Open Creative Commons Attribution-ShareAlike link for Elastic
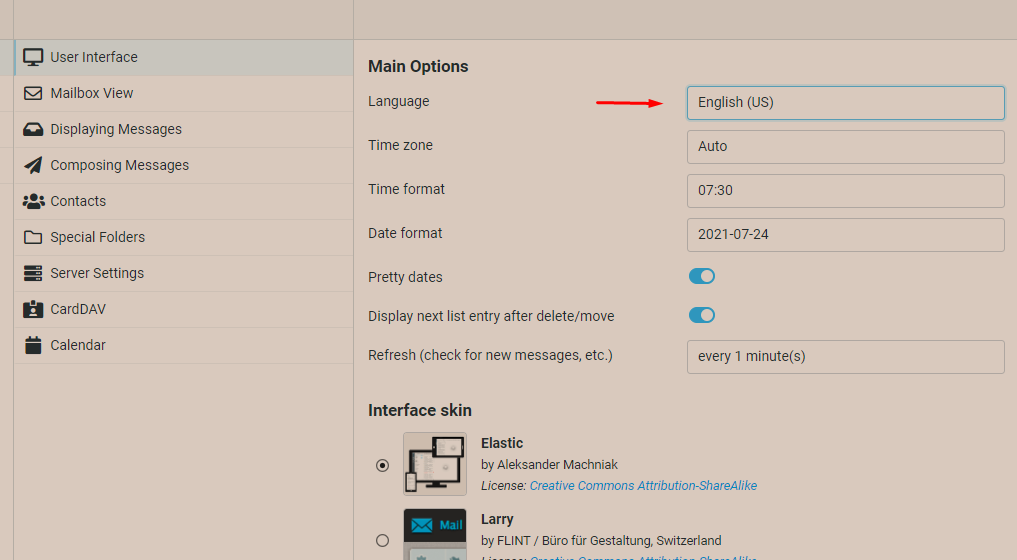Screen dimensions: 1017x560 pyautogui.click(x=643, y=486)
